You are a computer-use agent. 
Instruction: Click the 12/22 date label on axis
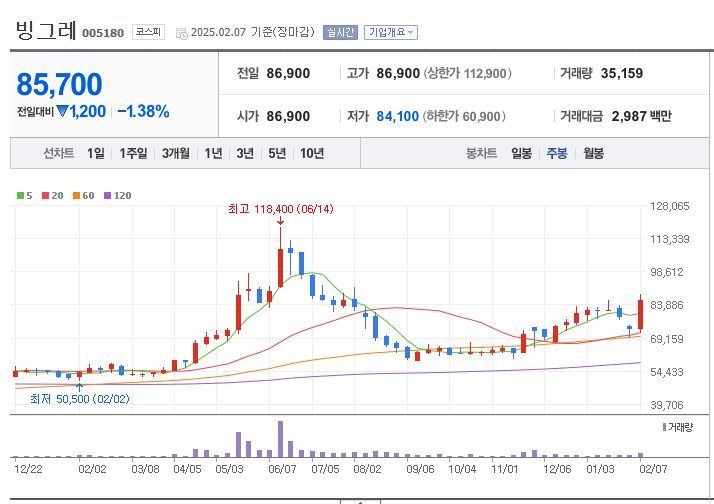28,469
